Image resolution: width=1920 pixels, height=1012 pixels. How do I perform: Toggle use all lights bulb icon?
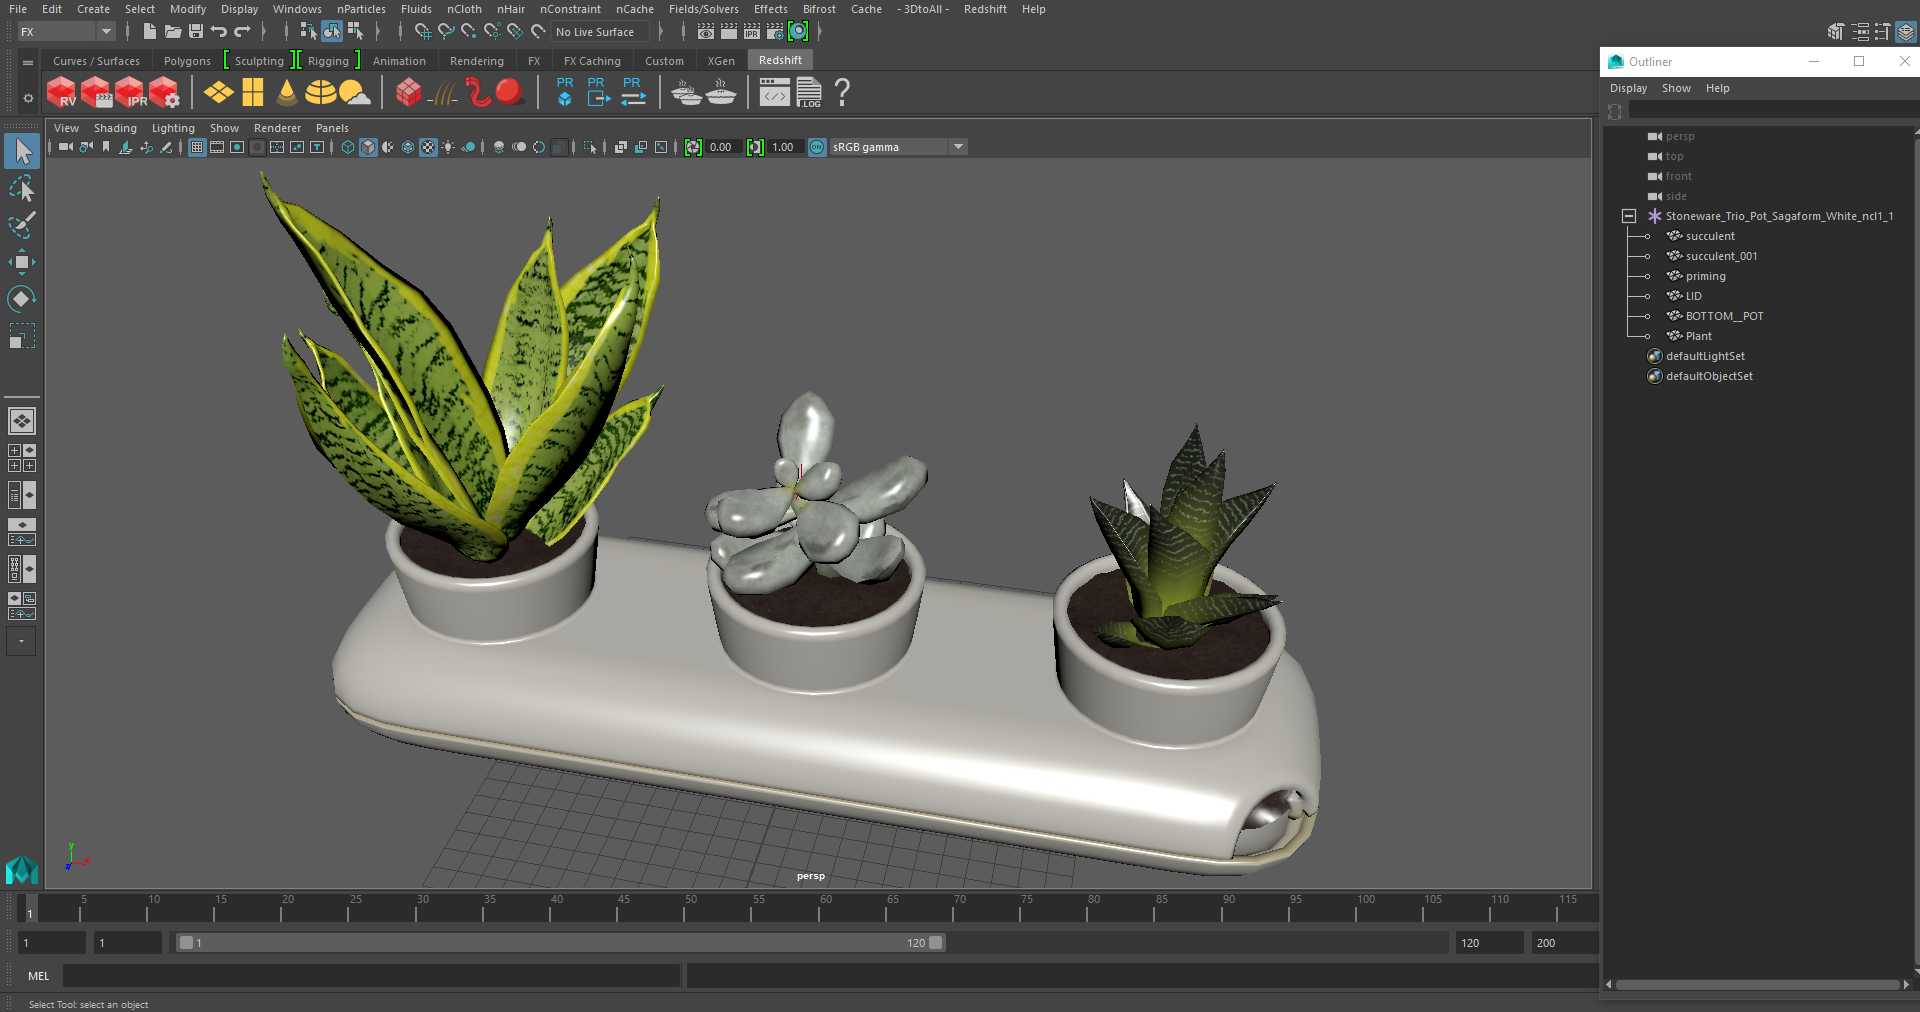pos(448,147)
